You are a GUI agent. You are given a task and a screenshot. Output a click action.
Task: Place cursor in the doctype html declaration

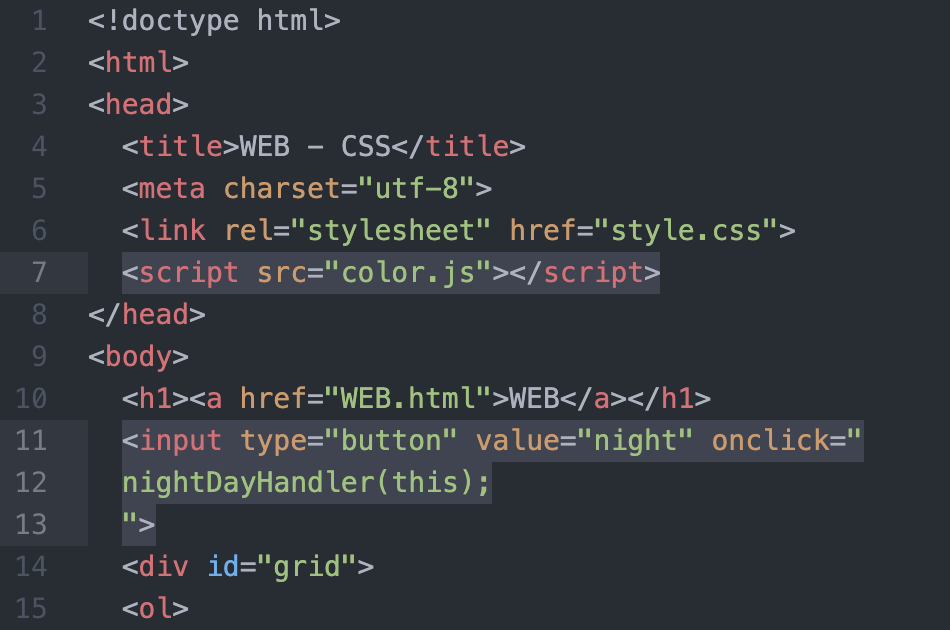point(214,21)
